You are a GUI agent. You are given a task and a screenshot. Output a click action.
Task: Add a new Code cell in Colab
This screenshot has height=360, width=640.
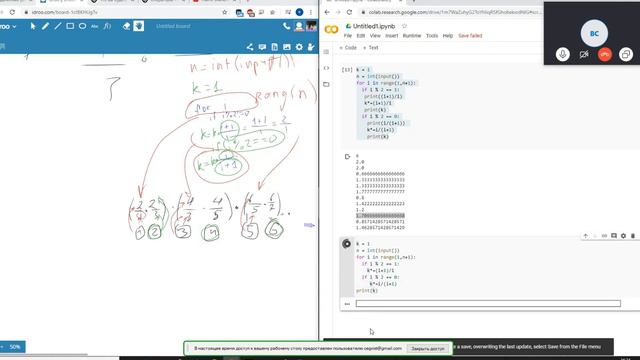click(348, 48)
